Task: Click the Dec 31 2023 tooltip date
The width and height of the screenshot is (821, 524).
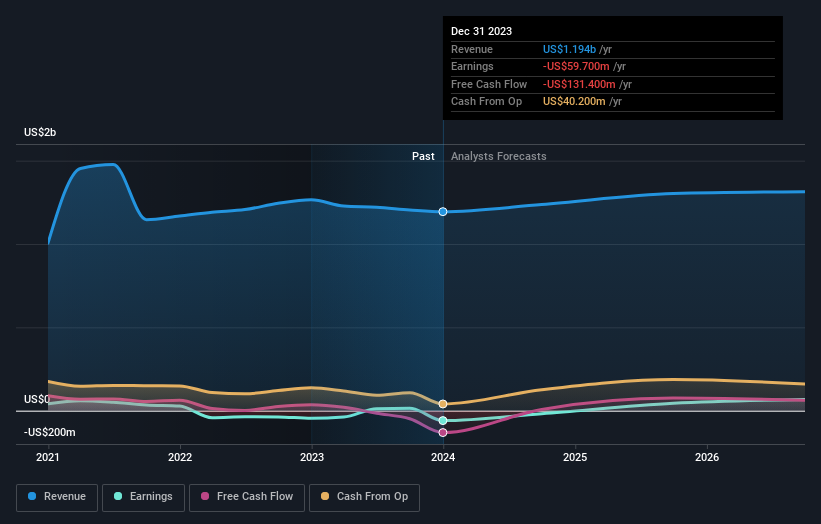Action: 481,31
